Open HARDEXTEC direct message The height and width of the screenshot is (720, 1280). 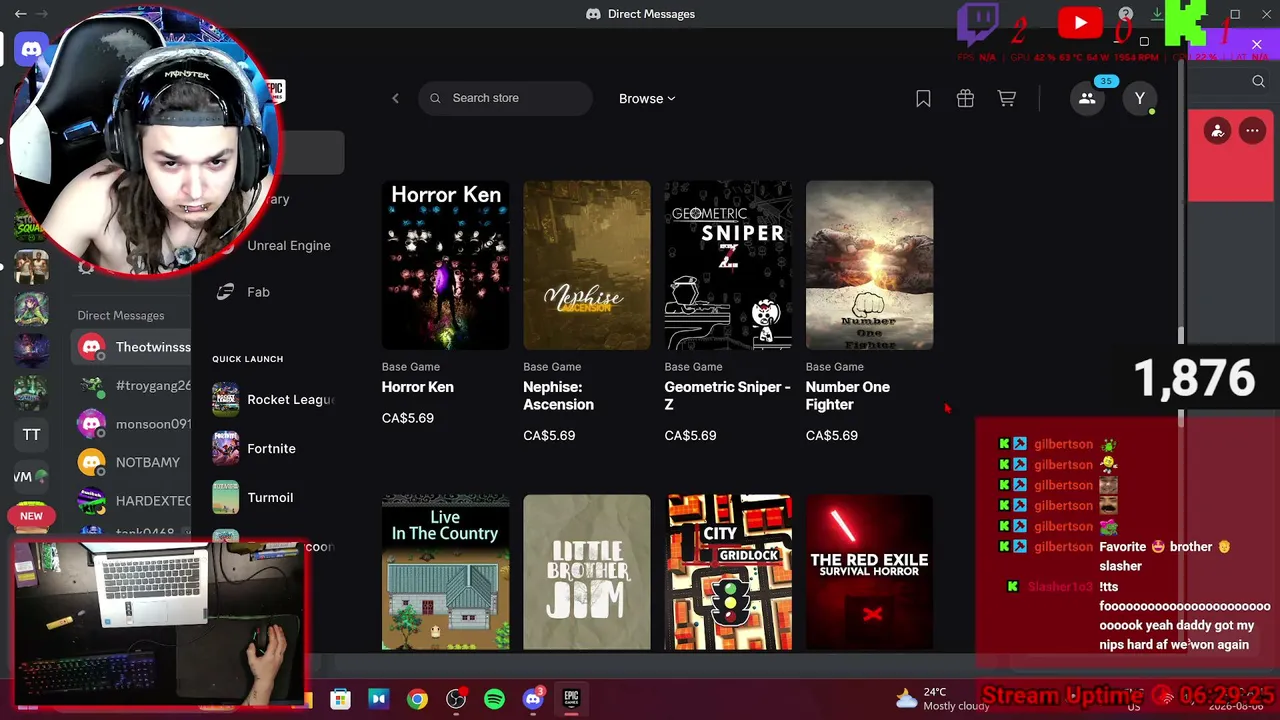click(x=134, y=501)
